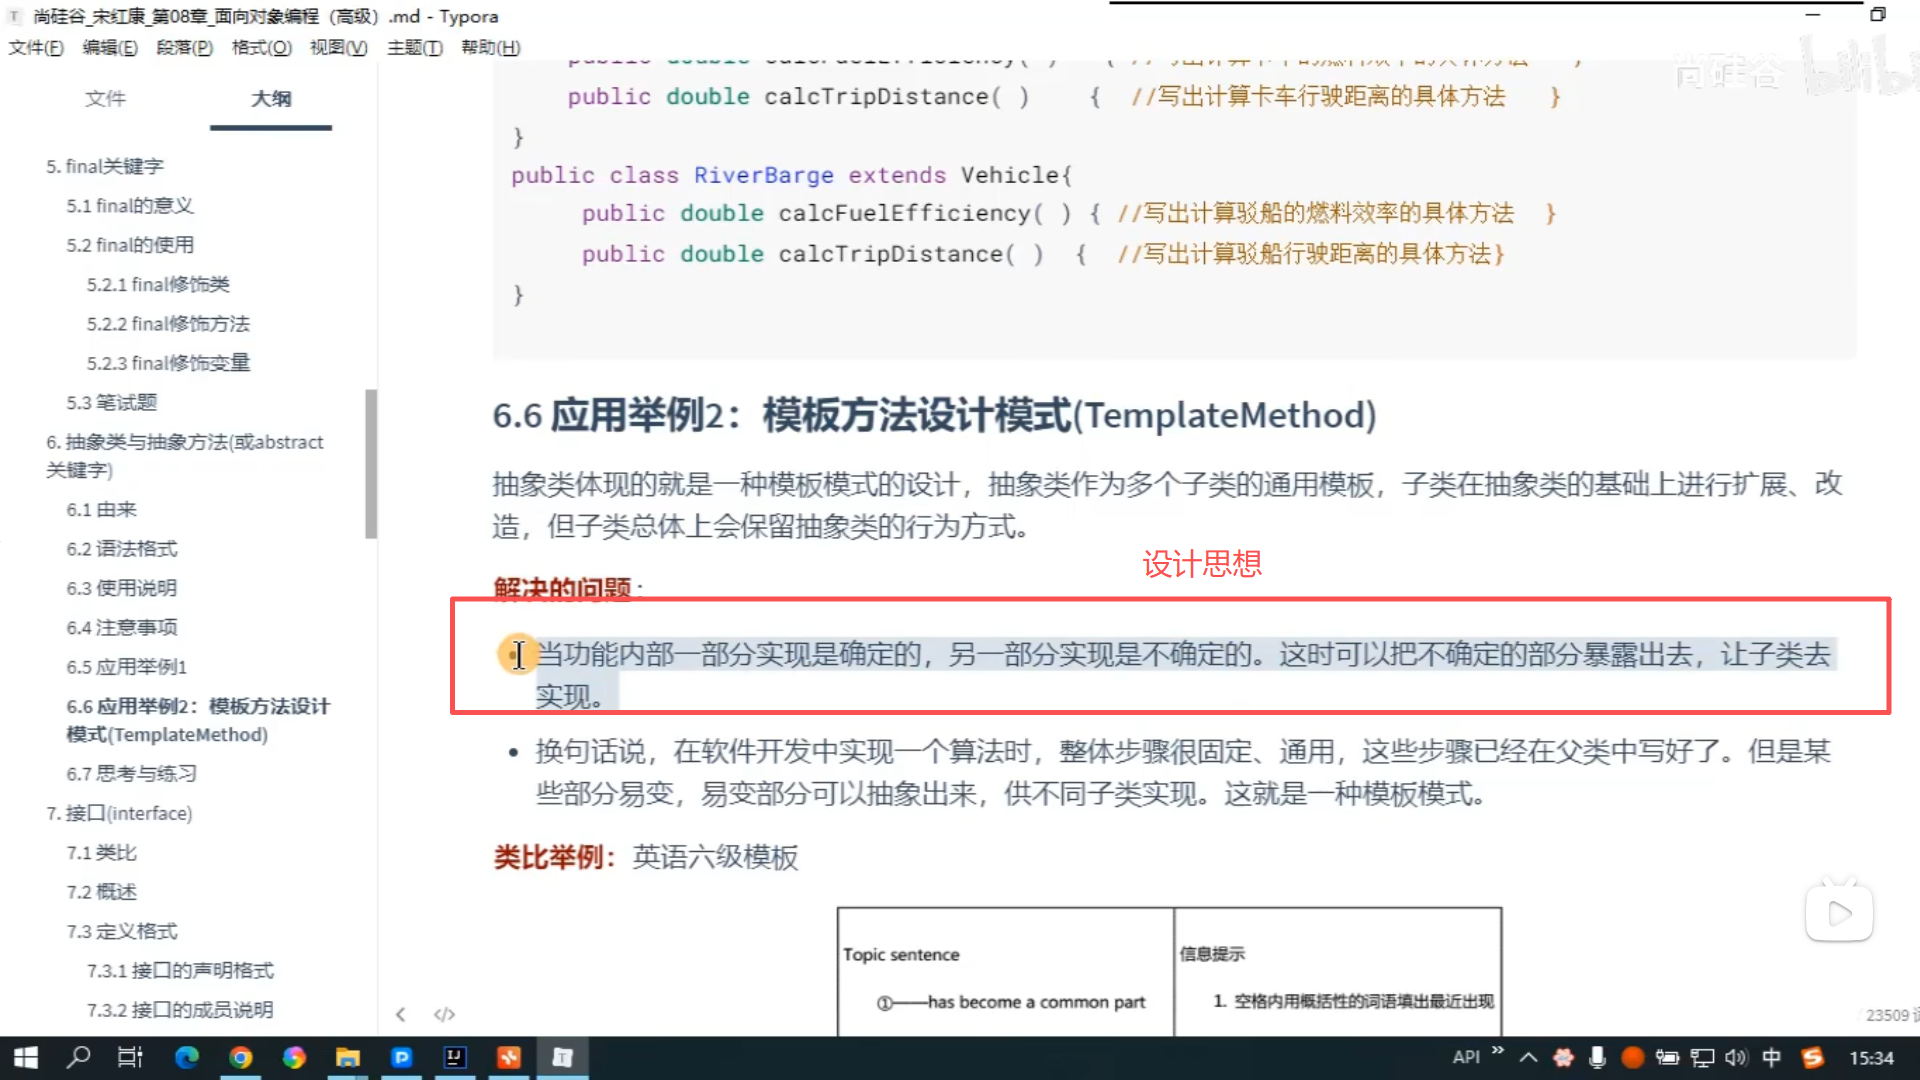Click the video play overlay button
The height and width of the screenshot is (1080, 1920).
[1838, 913]
